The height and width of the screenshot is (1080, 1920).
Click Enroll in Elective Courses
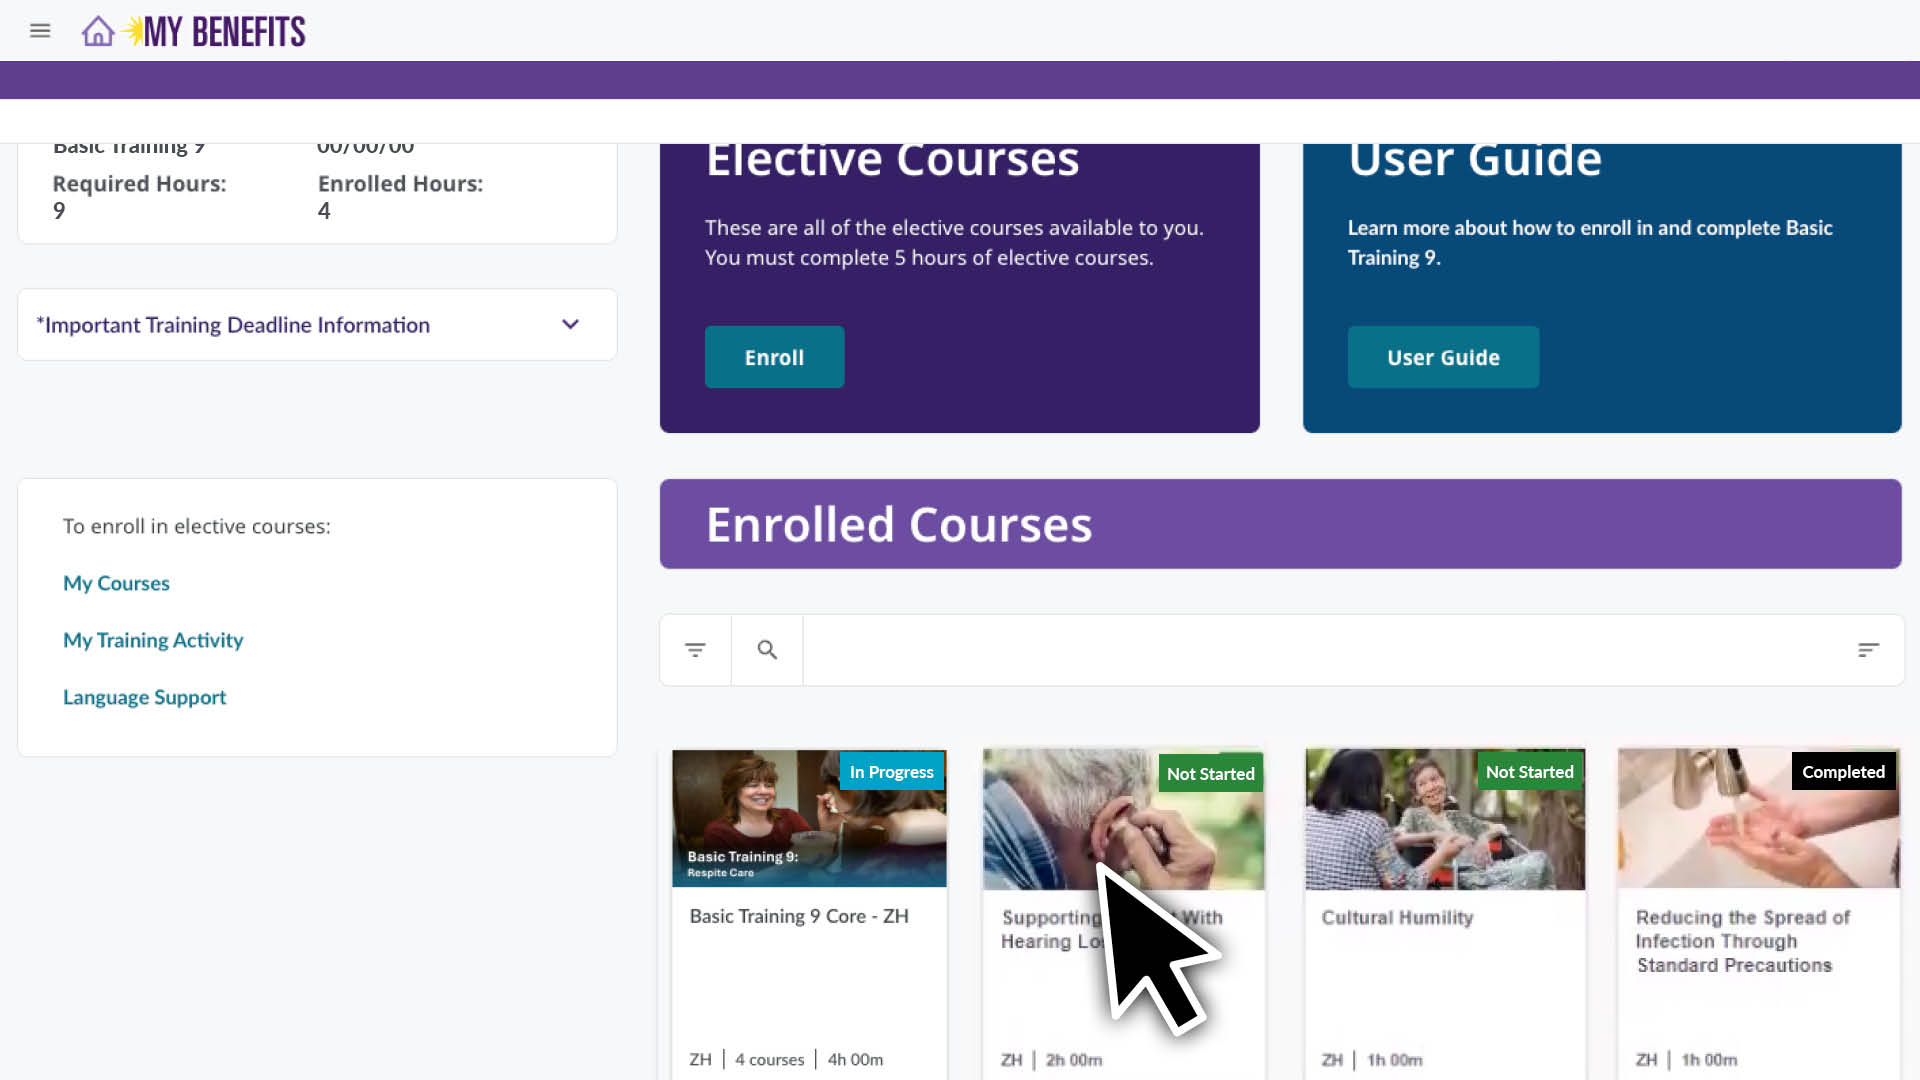coord(774,357)
